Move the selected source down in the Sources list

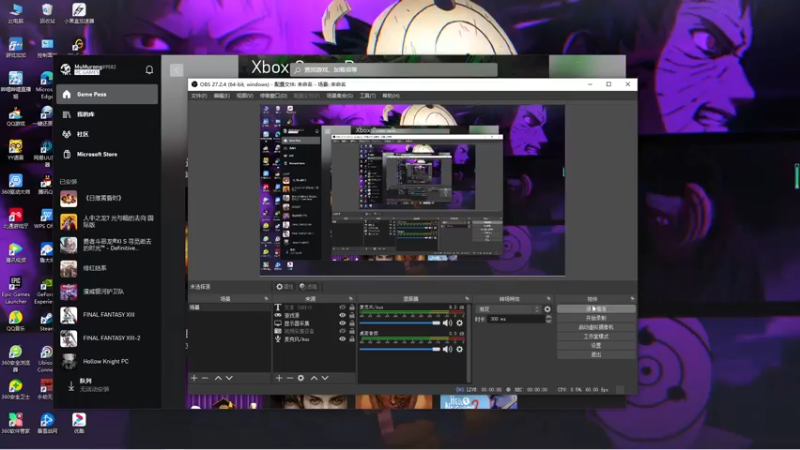pyautogui.click(x=325, y=378)
